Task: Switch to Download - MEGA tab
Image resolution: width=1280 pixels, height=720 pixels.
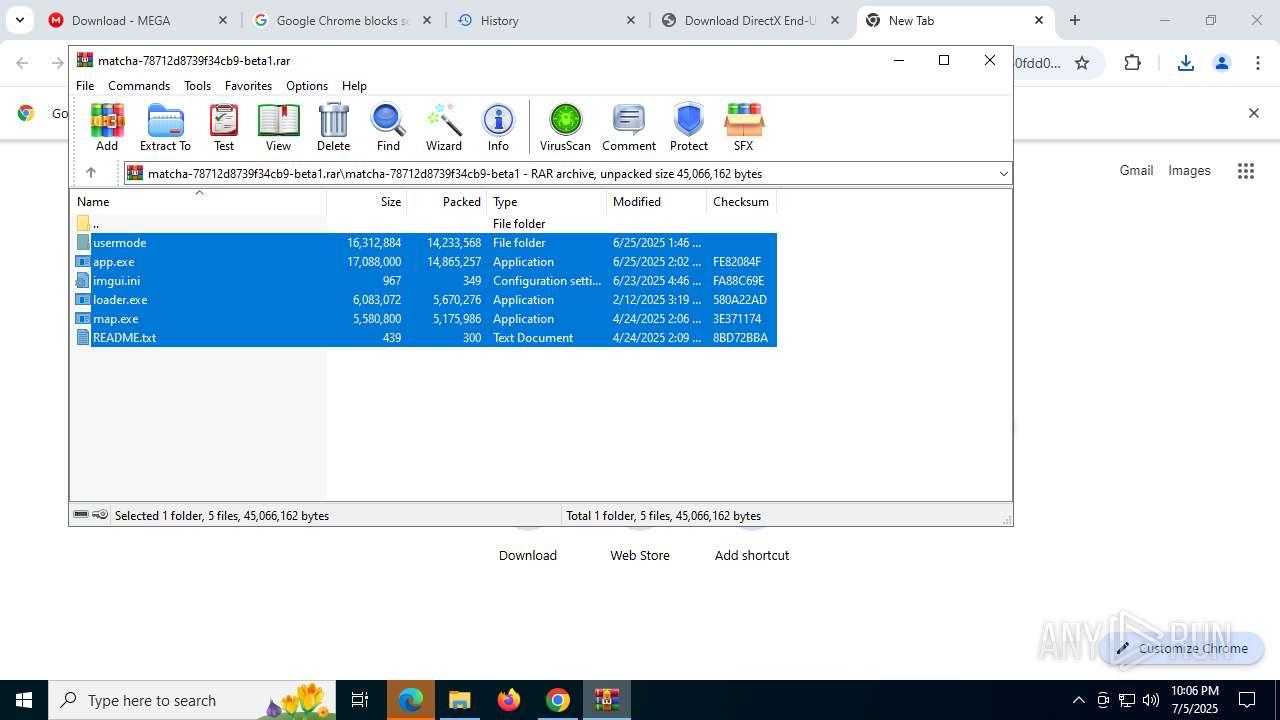Action: click(139, 20)
